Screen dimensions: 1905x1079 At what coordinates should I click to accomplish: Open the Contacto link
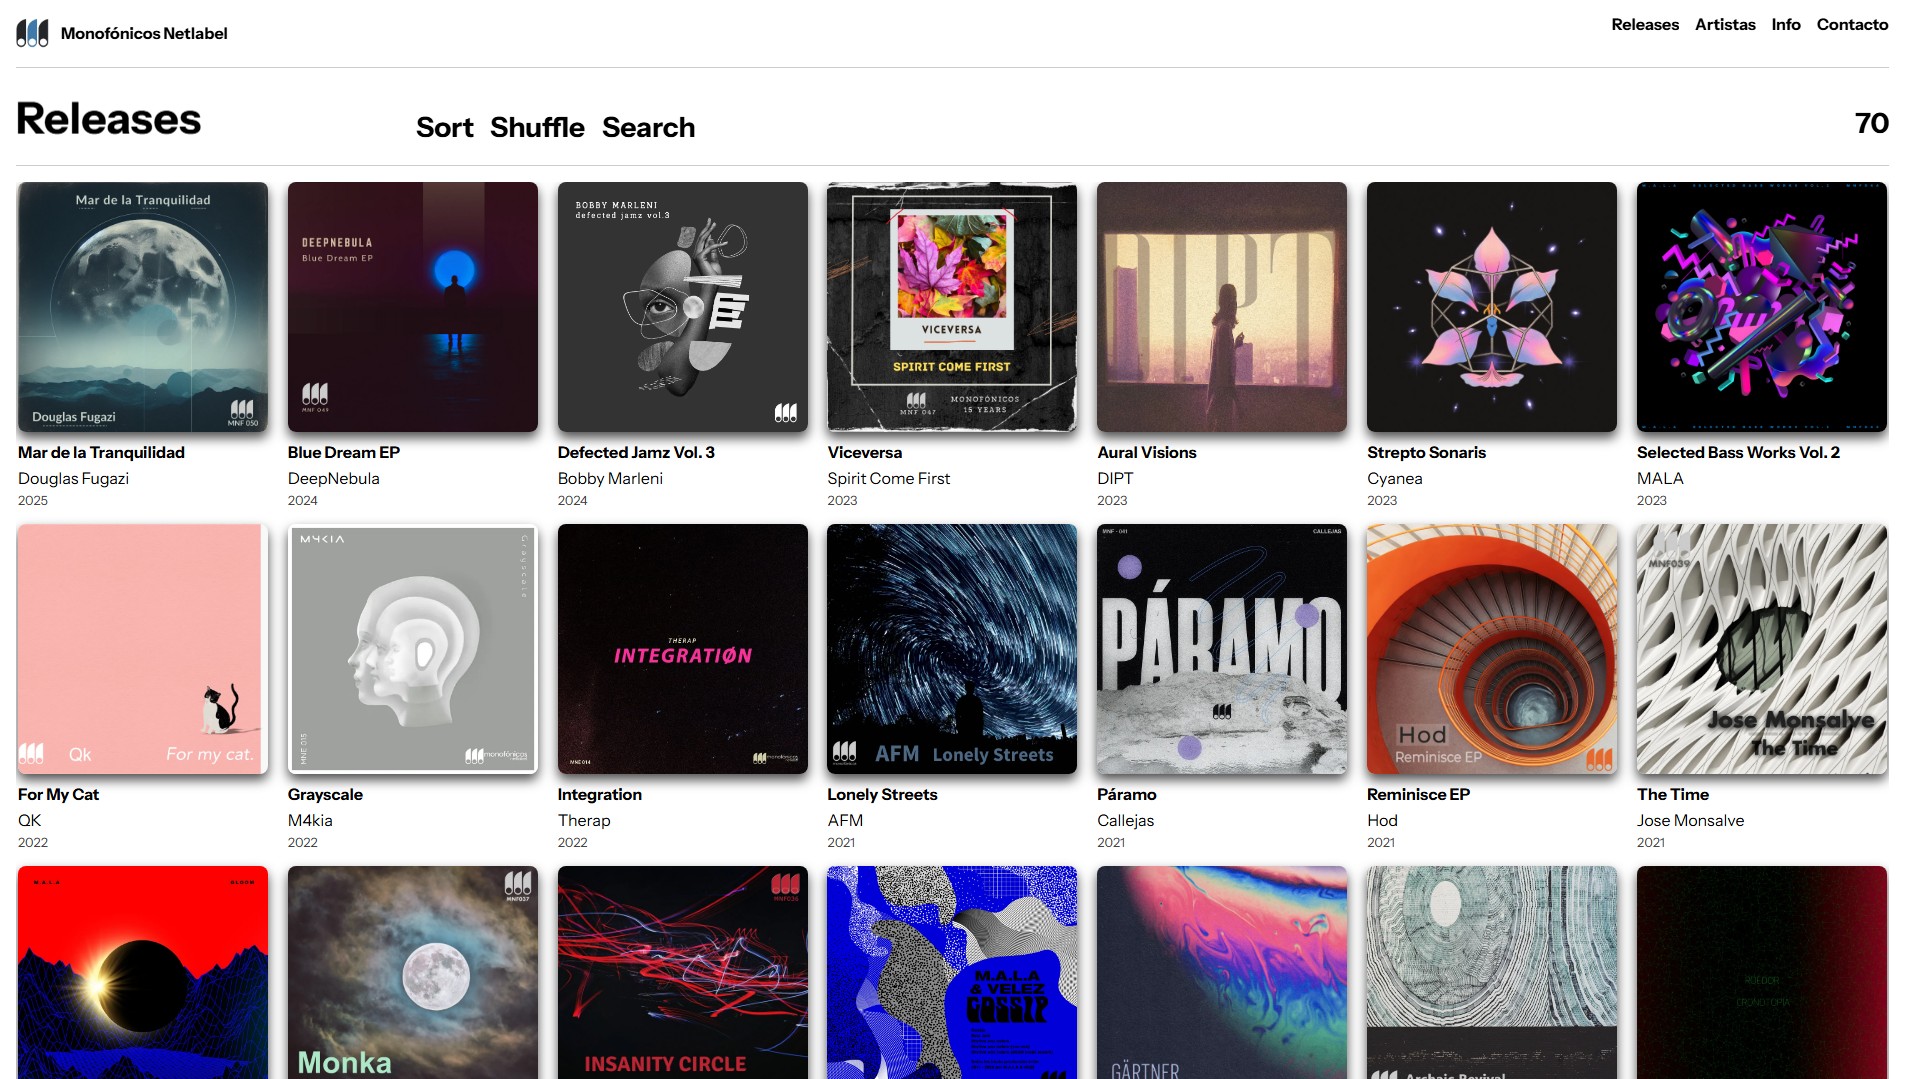coord(1852,25)
